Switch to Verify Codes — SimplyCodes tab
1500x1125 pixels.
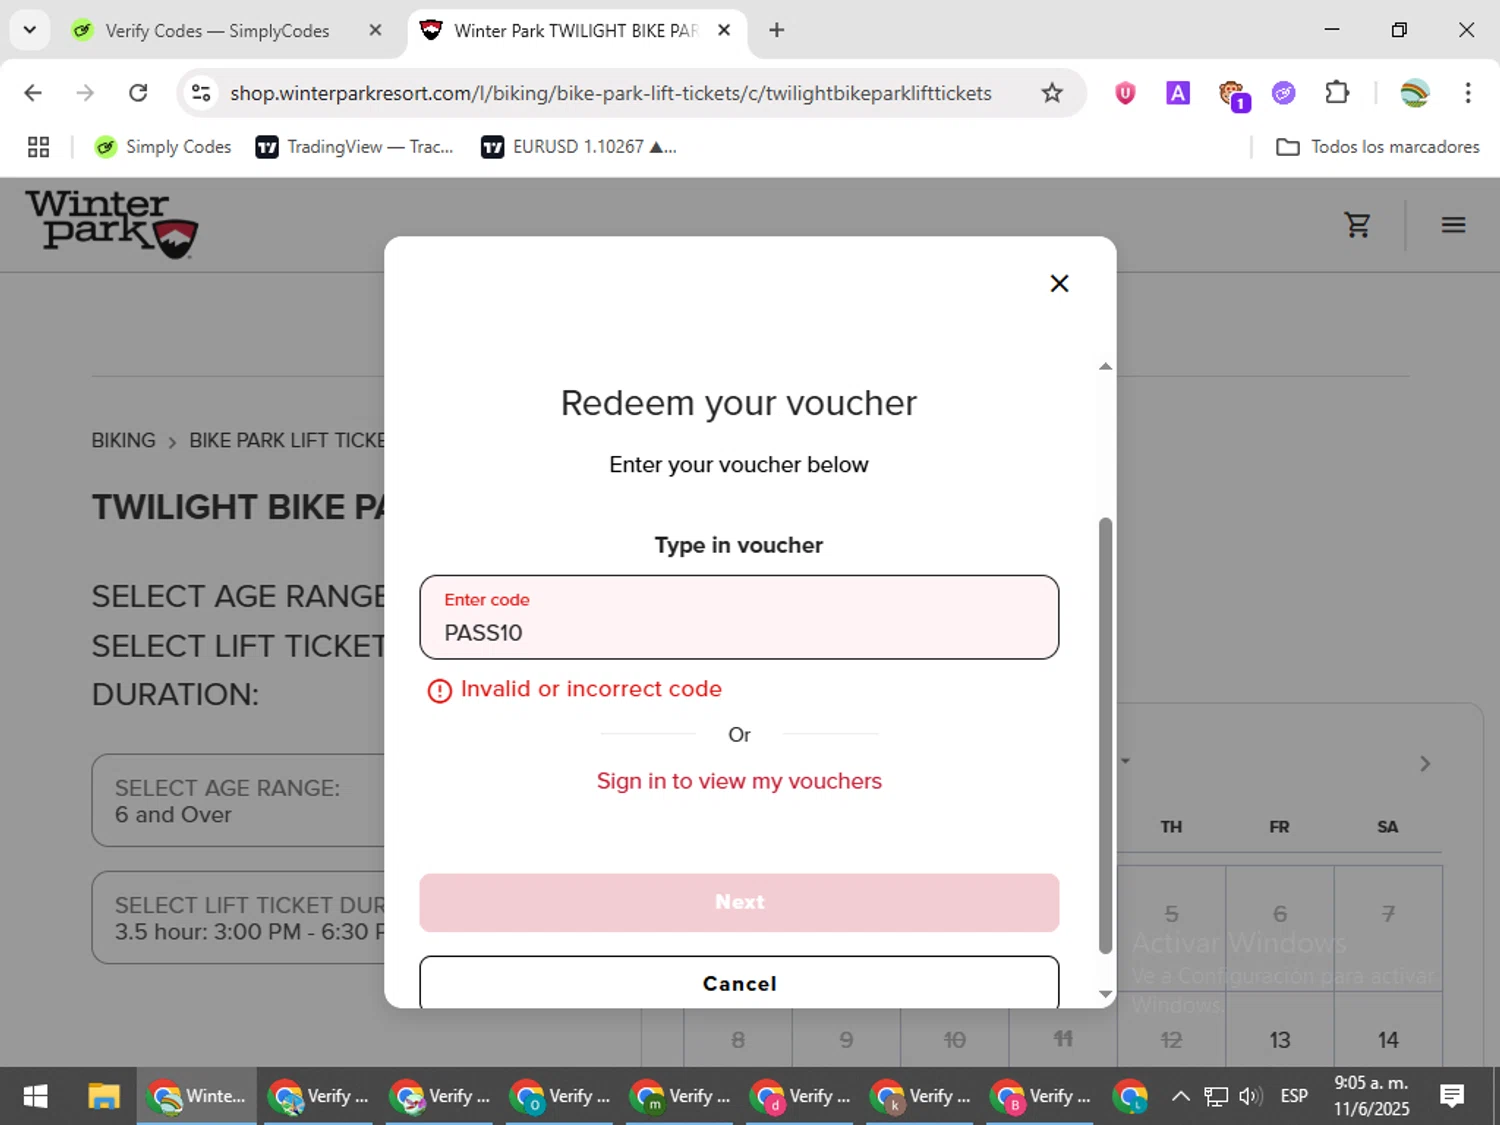click(216, 31)
